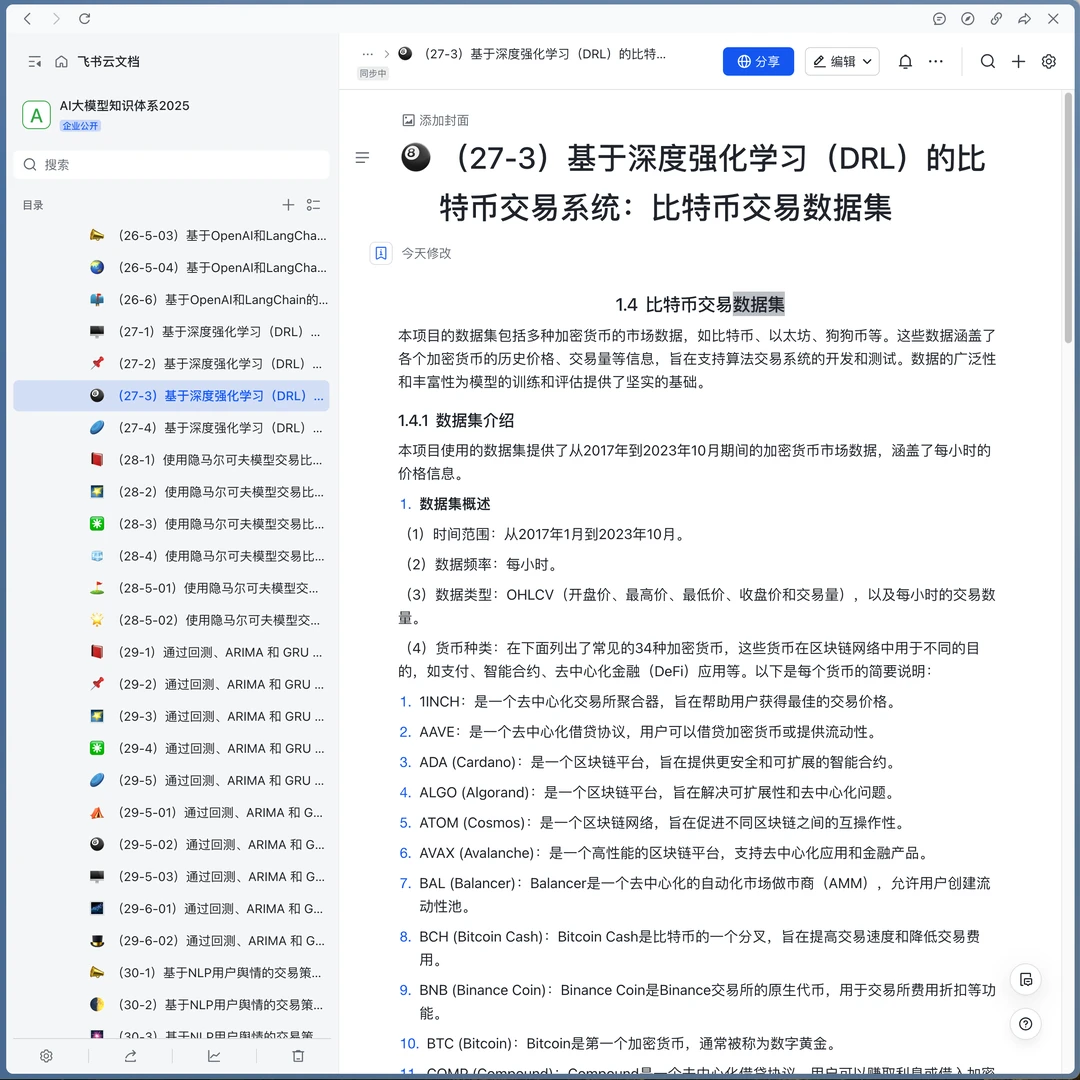The height and width of the screenshot is (1080, 1080).
Task: Click the copy link icon in the title bar
Action: coord(995,18)
